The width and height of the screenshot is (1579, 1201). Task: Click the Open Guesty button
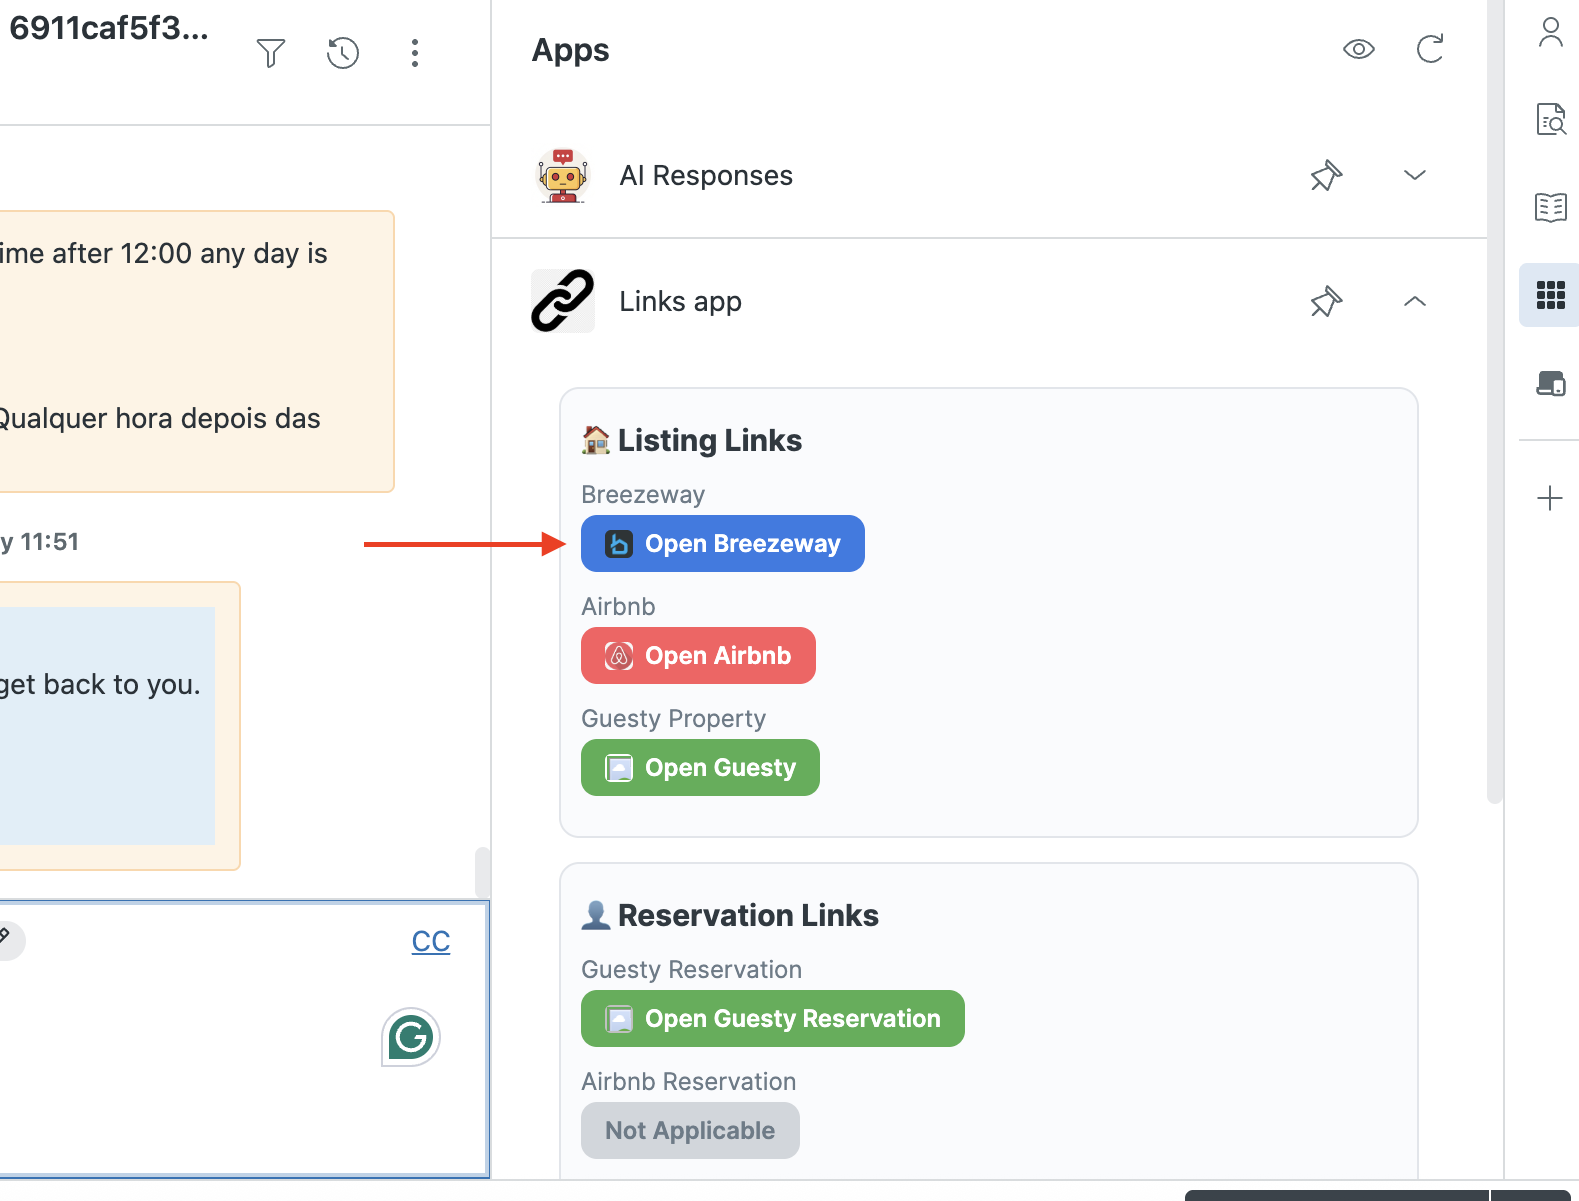(x=700, y=768)
